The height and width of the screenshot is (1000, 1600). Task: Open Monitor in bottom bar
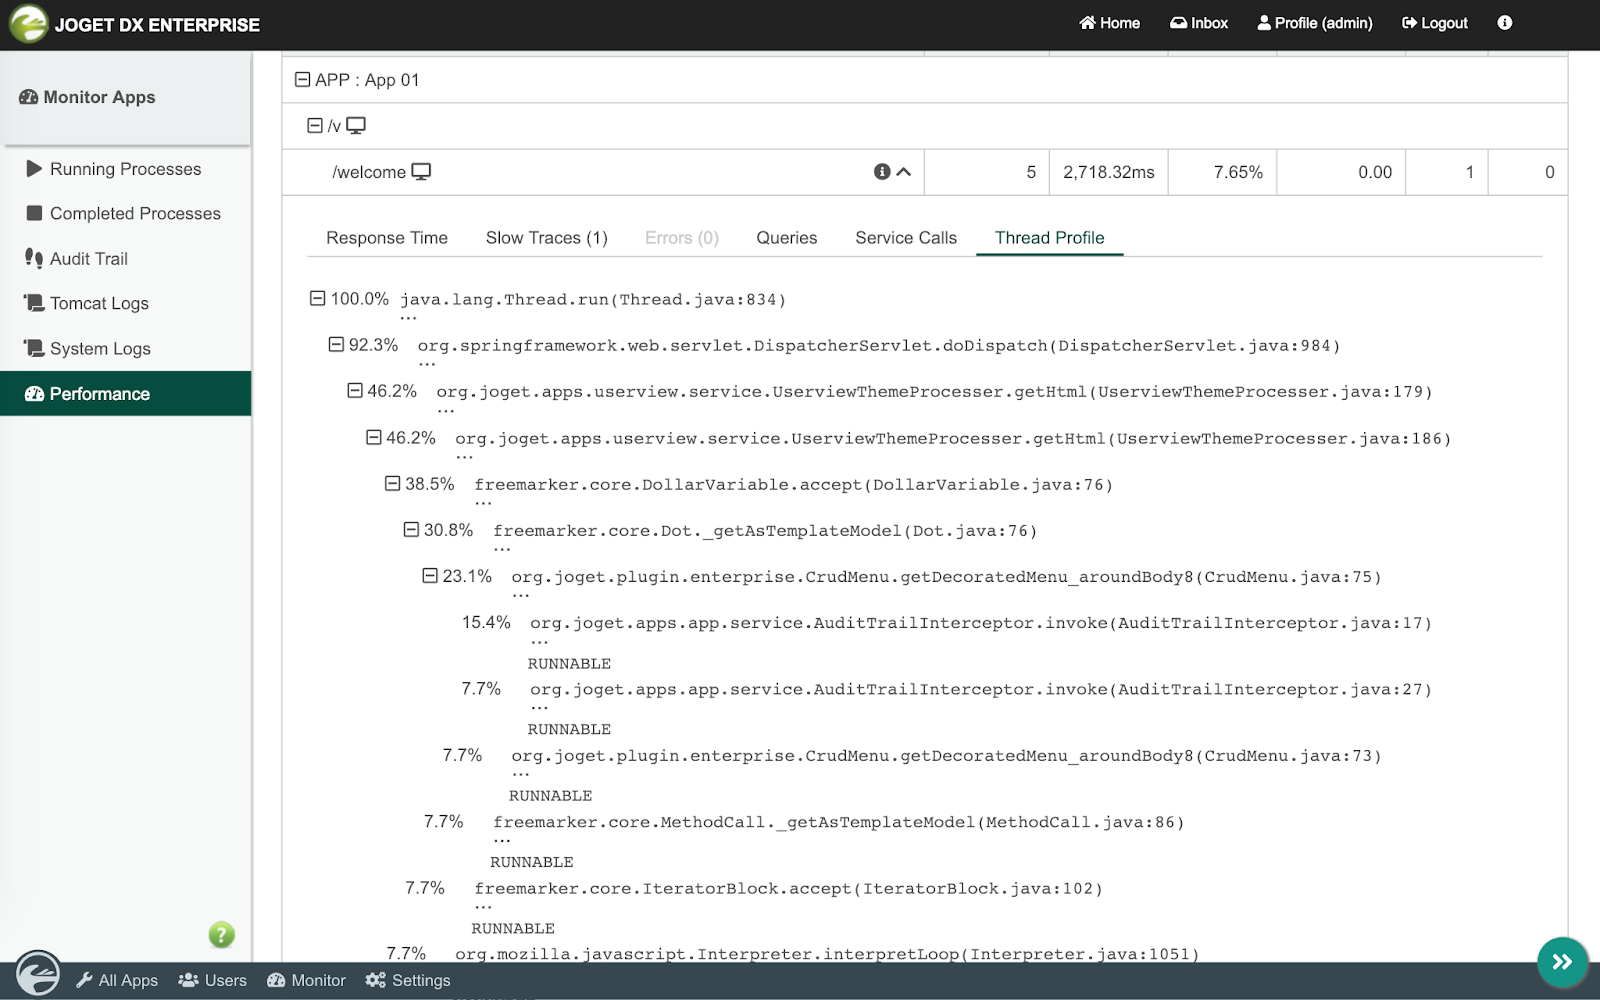pyautogui.click(x=306, y=981)
